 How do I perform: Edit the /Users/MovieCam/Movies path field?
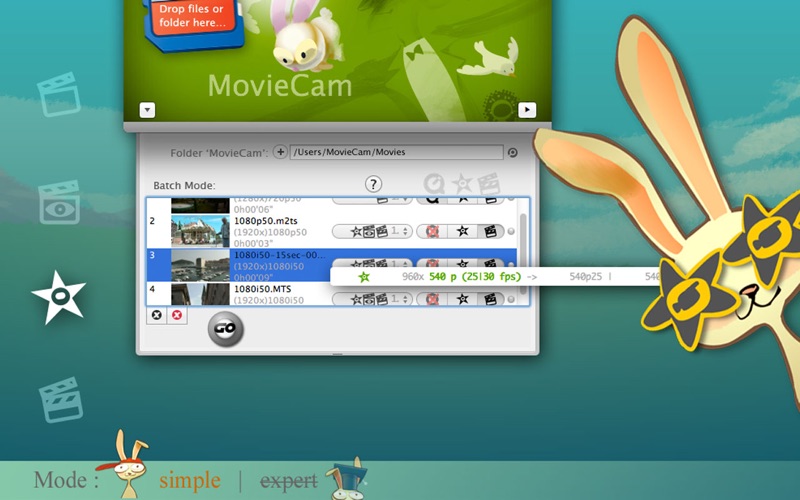pos(396,152)
